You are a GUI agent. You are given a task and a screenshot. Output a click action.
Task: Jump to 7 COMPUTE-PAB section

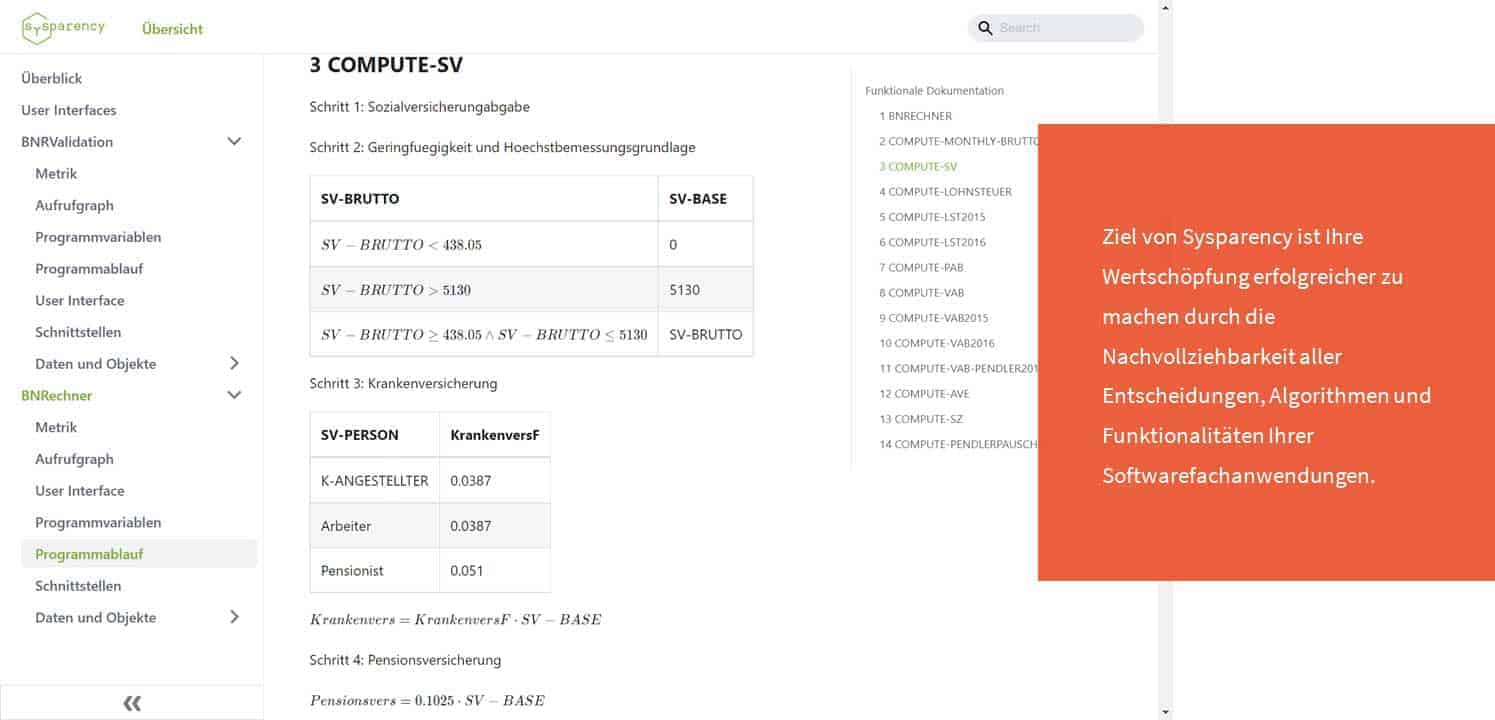[921, 267]
